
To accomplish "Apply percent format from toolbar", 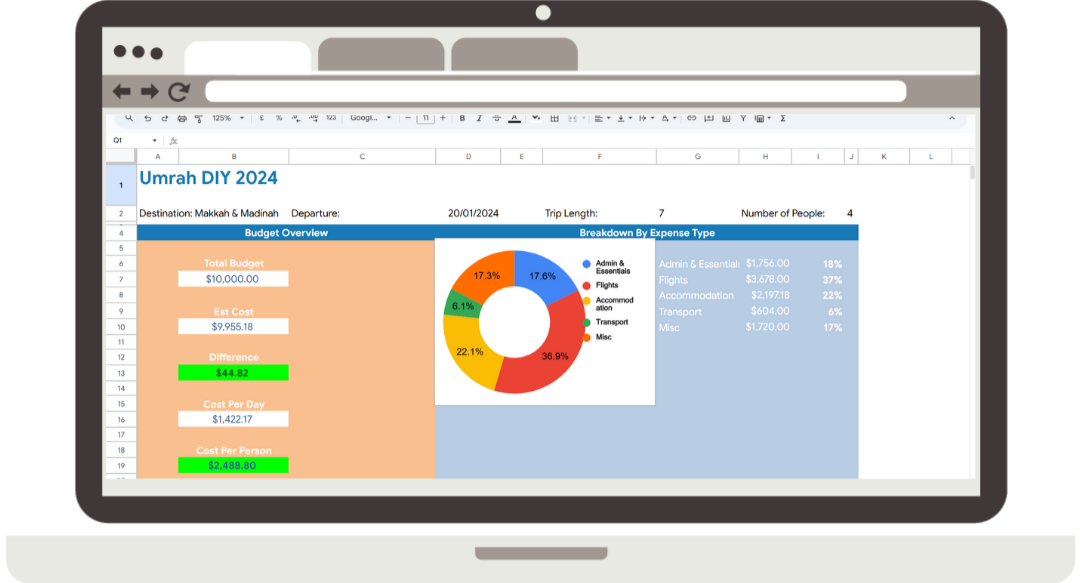I will pyautogui.click(x=279, y=118).
